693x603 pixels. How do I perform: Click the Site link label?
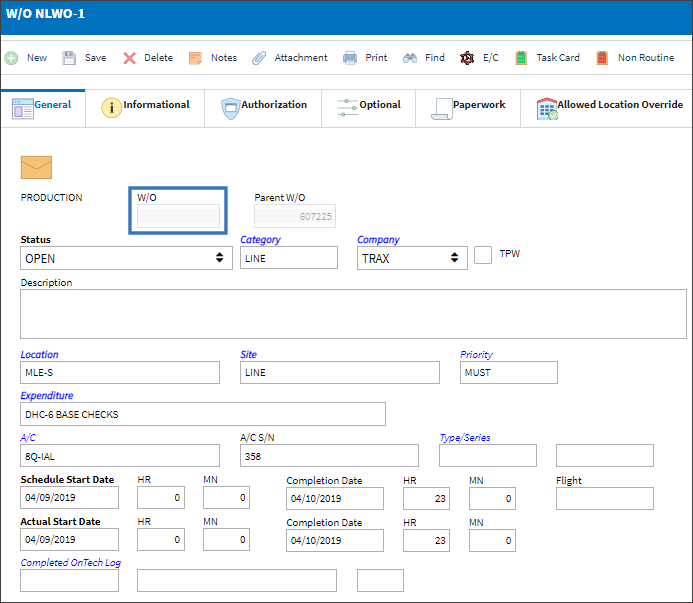(248, 355)
